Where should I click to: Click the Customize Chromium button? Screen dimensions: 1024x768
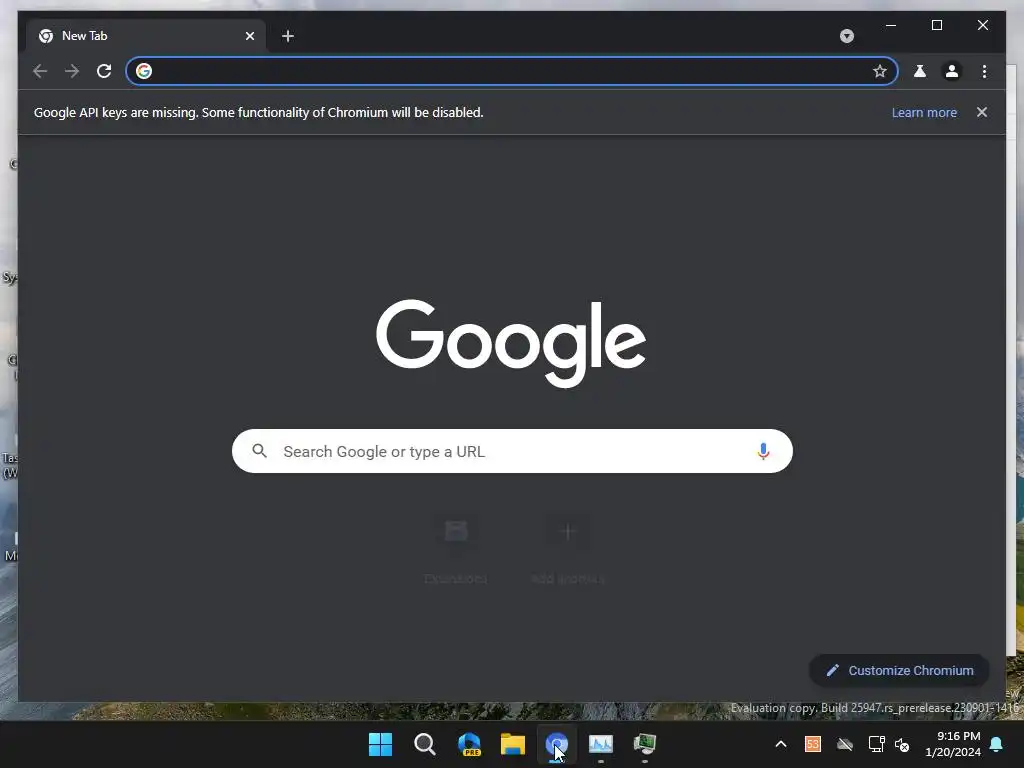point(899,671)
